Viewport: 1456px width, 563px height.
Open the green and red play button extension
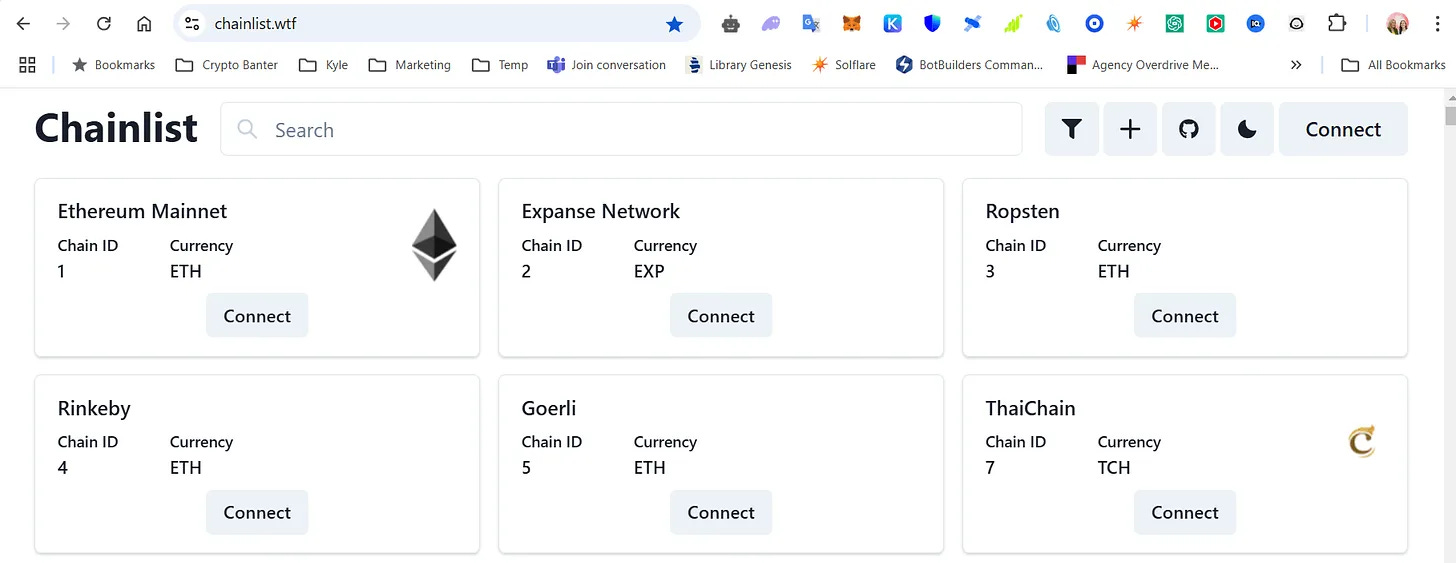[x=1215, y=24]
